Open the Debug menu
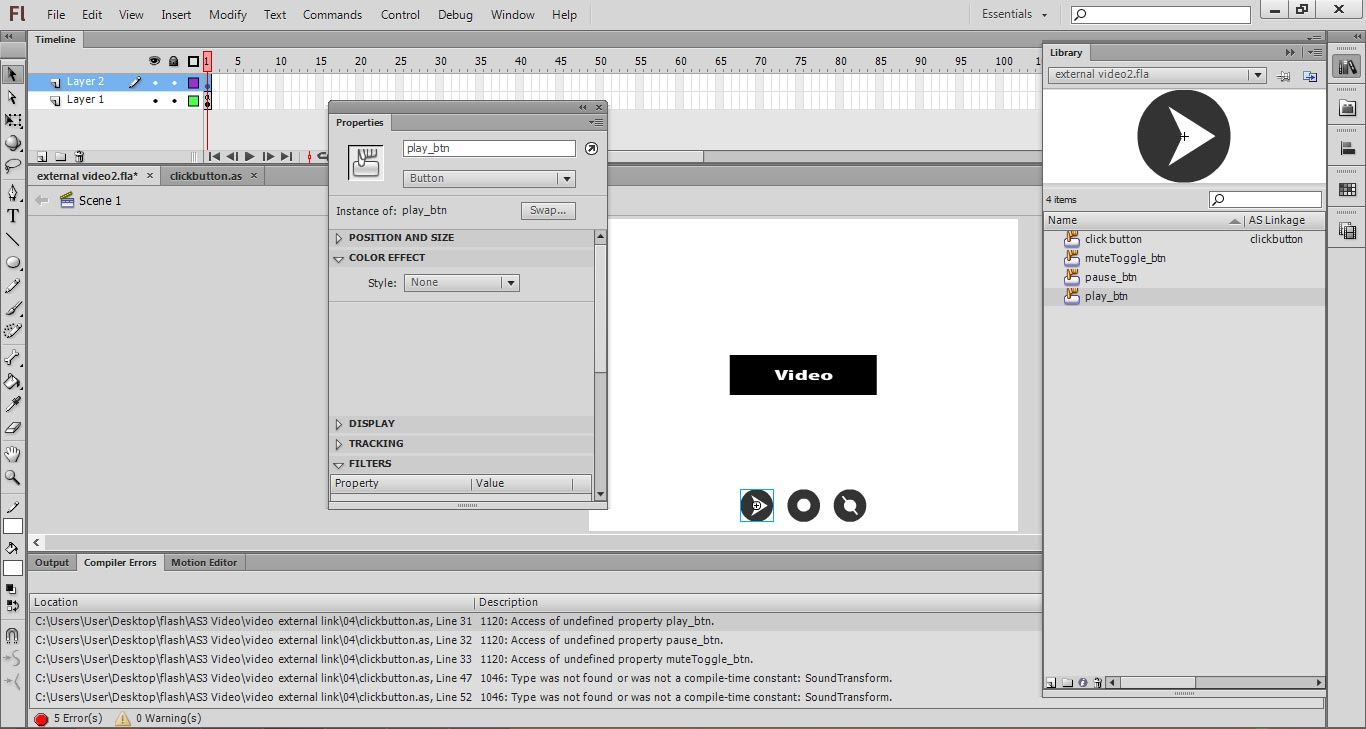1366x729 pixels. pos(455,15)
